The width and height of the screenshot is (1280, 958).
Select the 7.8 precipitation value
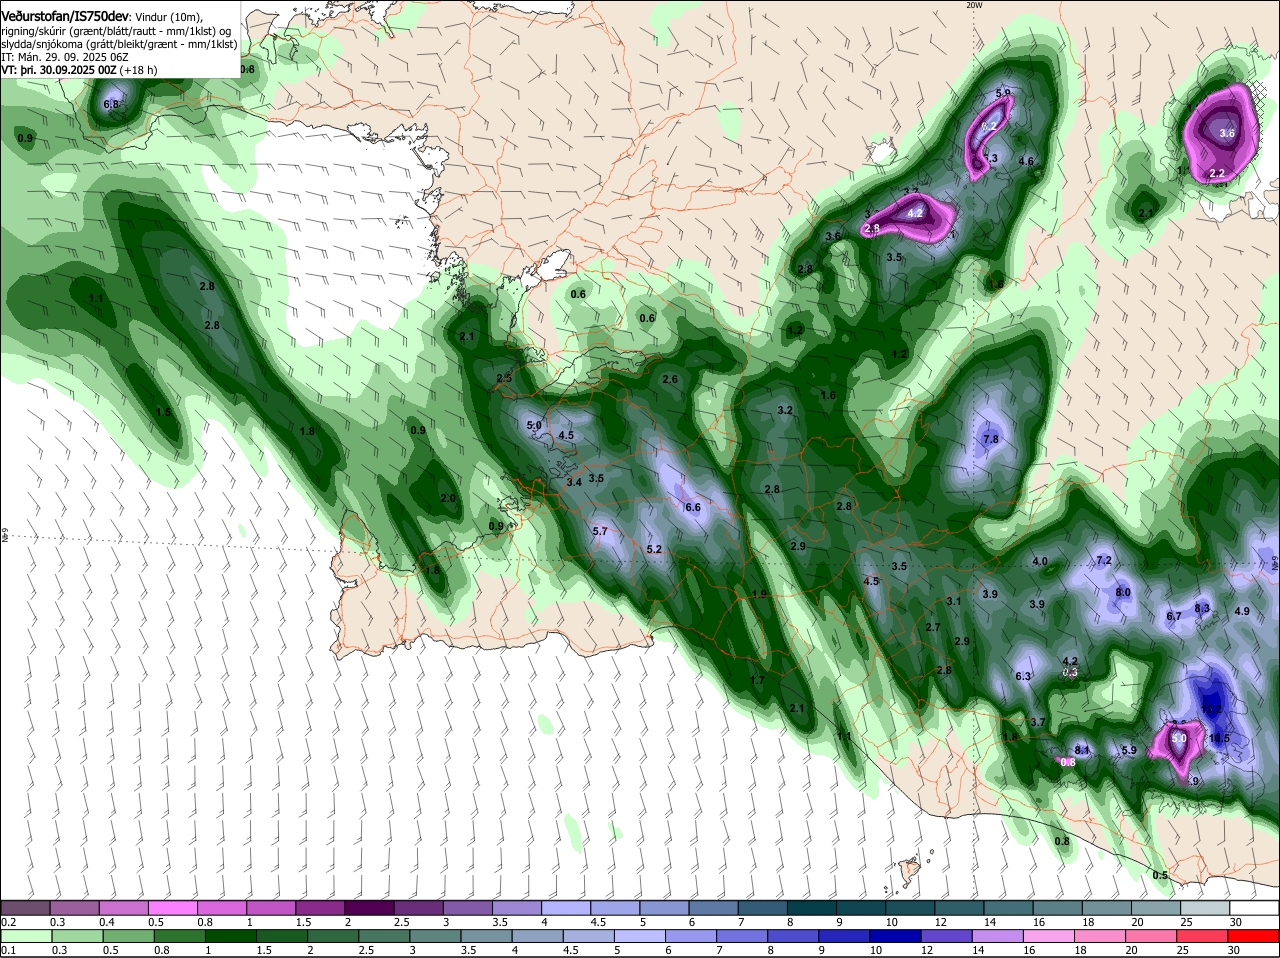(991, 439)
